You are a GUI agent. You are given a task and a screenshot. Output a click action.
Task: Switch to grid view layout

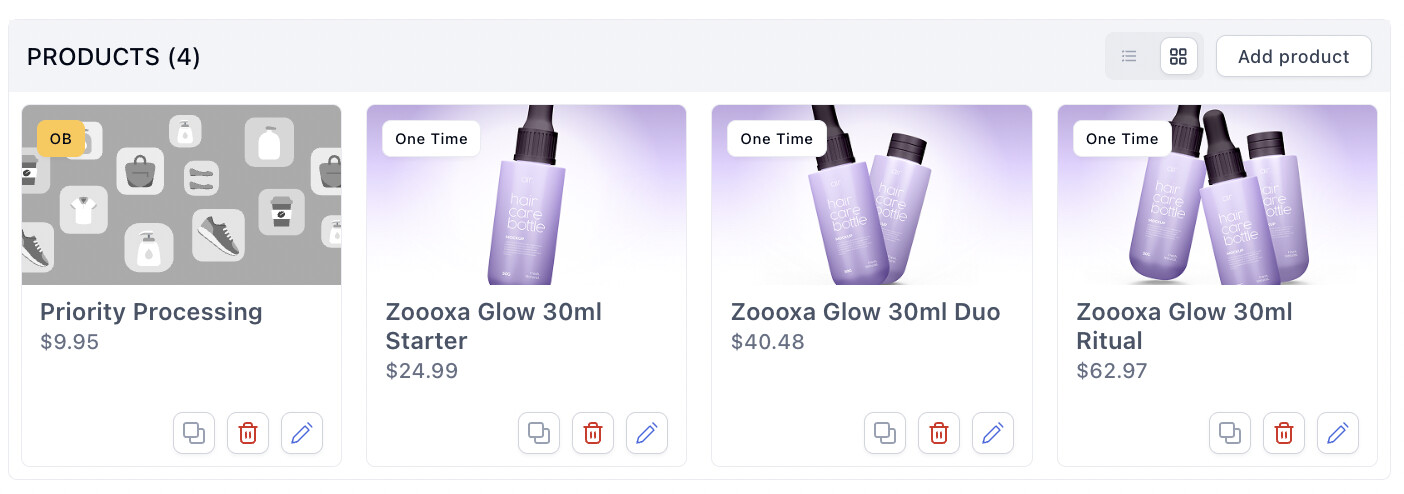[x=1178, y=56]
